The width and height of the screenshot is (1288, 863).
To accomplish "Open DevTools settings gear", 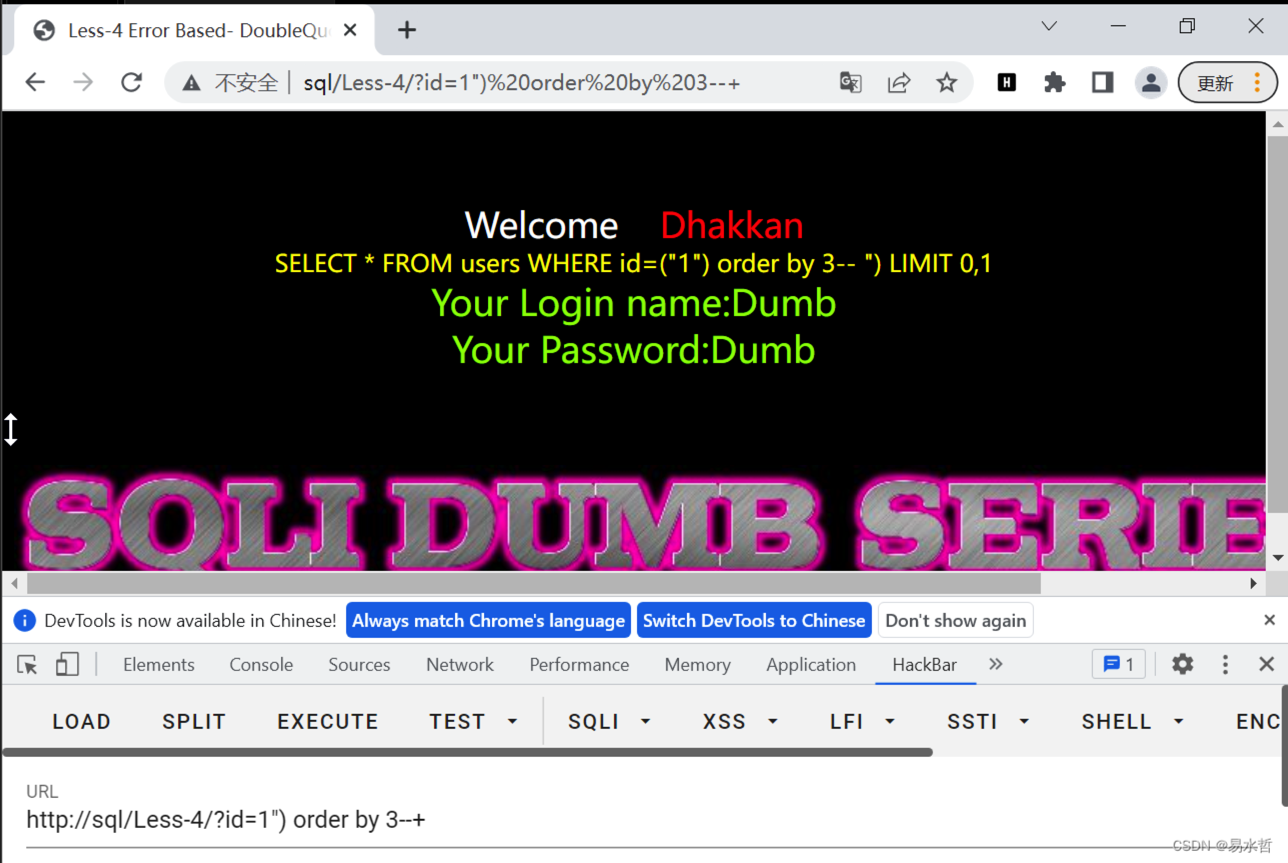I will pyautogui.click(x=1182, y=664).
